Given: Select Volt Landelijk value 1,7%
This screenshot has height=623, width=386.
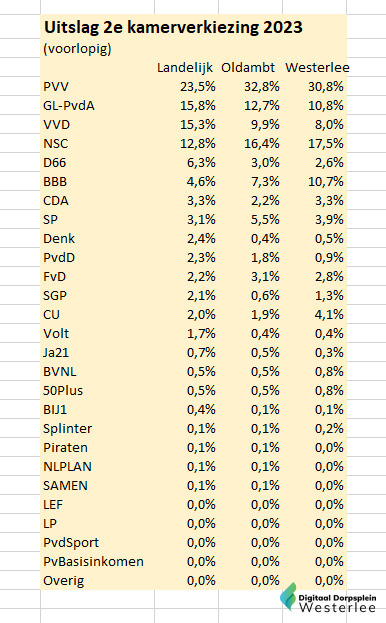Looking at the screenshot, I should (201, 333).
